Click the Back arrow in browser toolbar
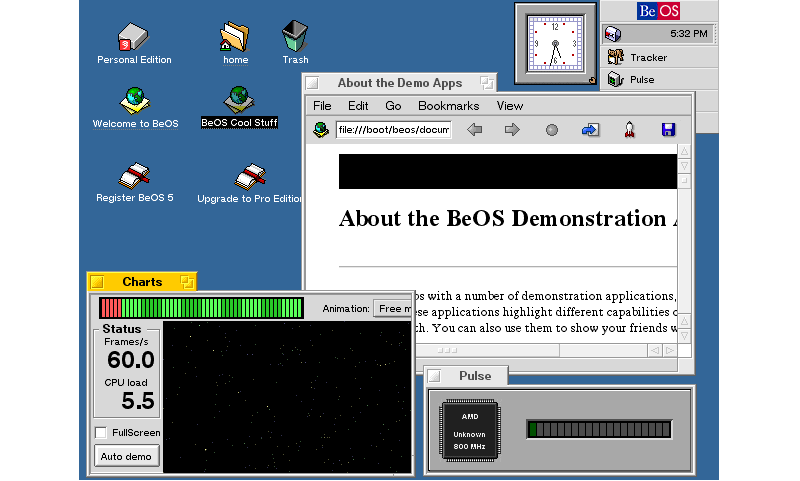This screenshot has height=481, width=800. tap(474, 130)
